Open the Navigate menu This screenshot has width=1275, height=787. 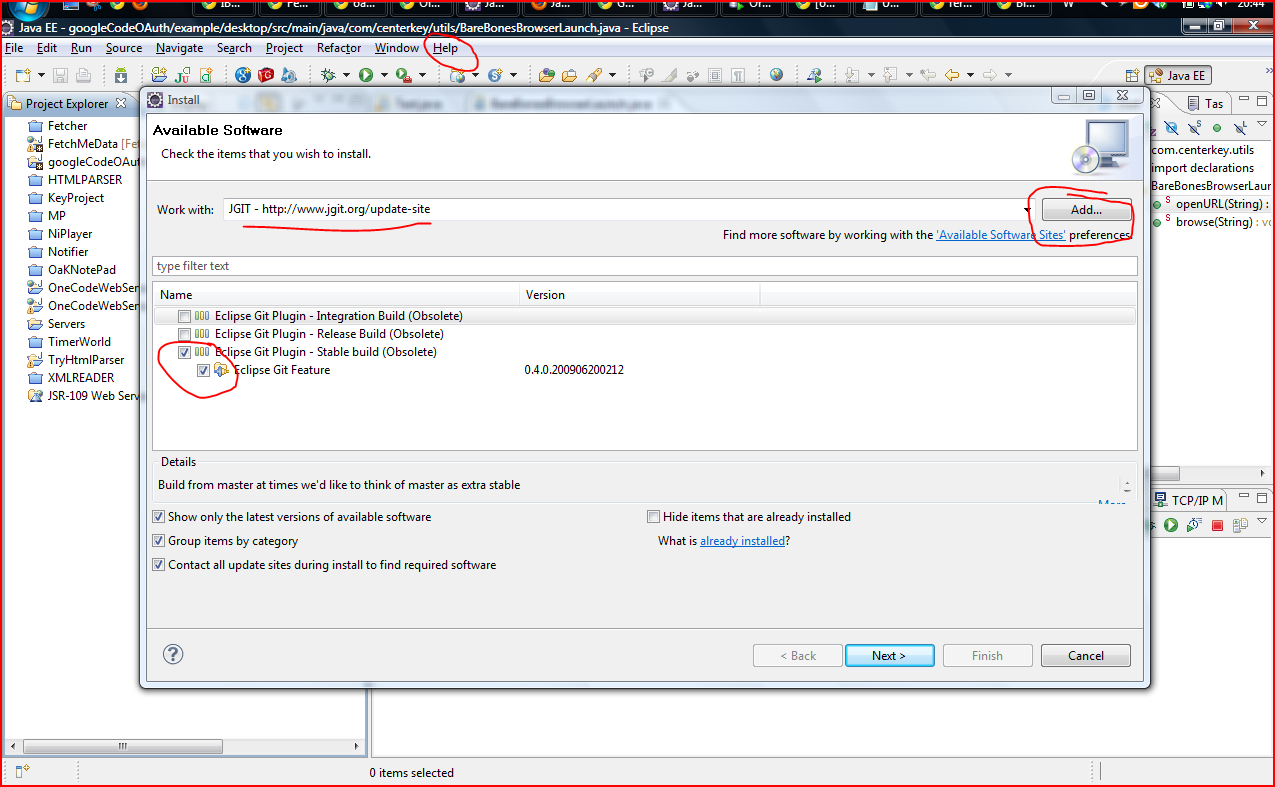point(180,48)
